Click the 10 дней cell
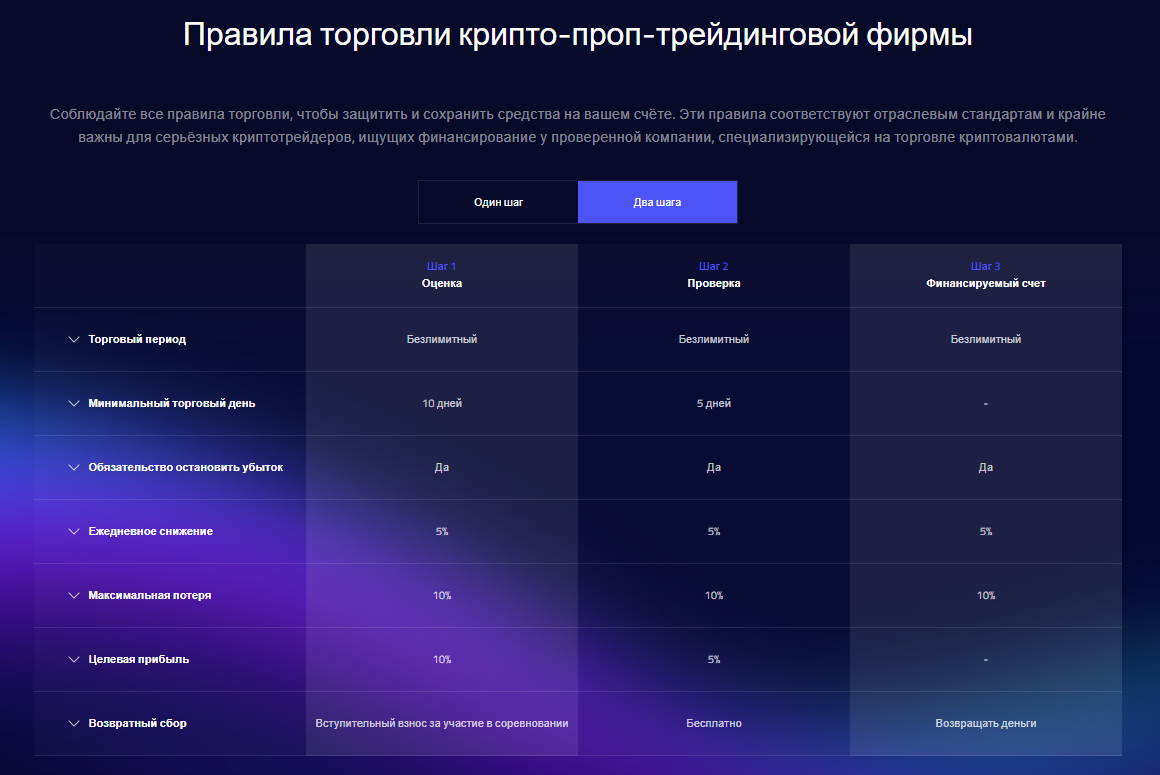This screenshot has width=1160, height=775. (x=442, y=403)
